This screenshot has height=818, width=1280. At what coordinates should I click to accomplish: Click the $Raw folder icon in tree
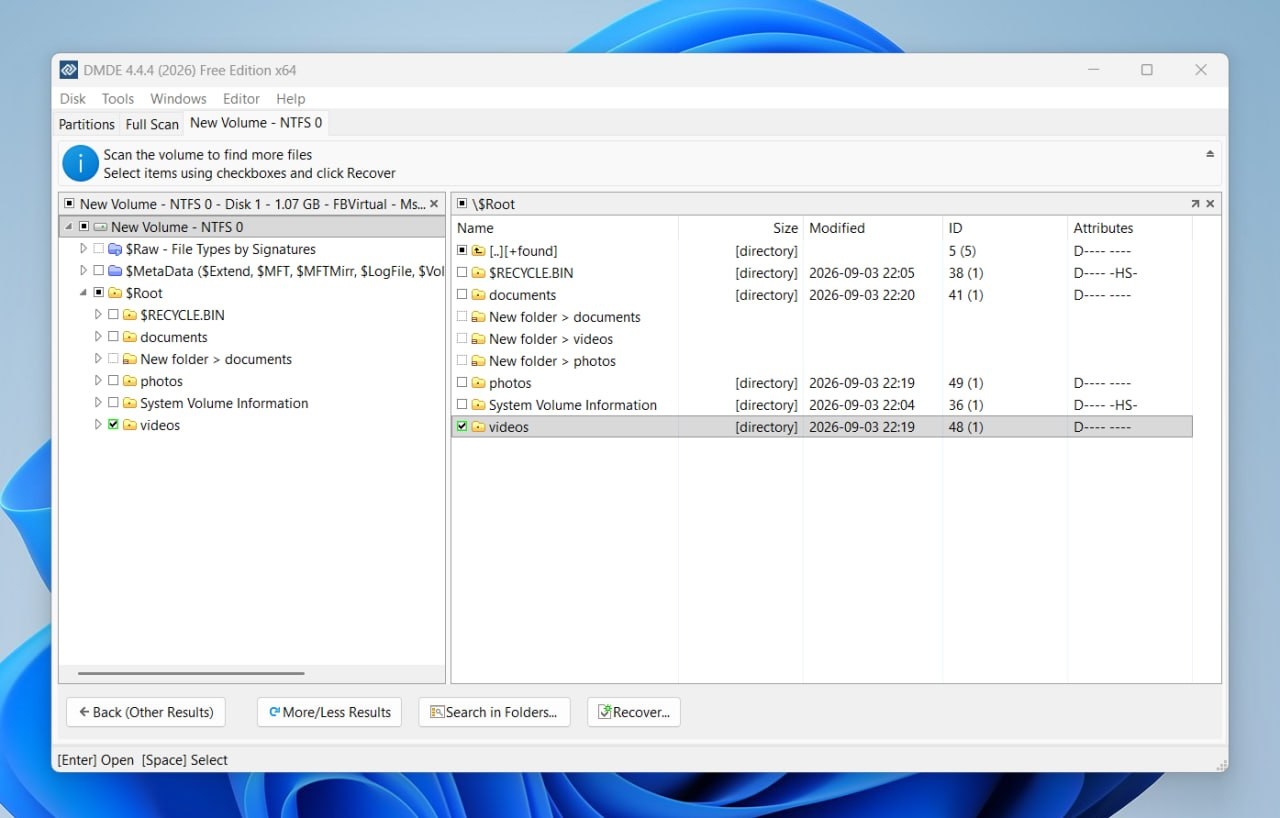(114, 249)
